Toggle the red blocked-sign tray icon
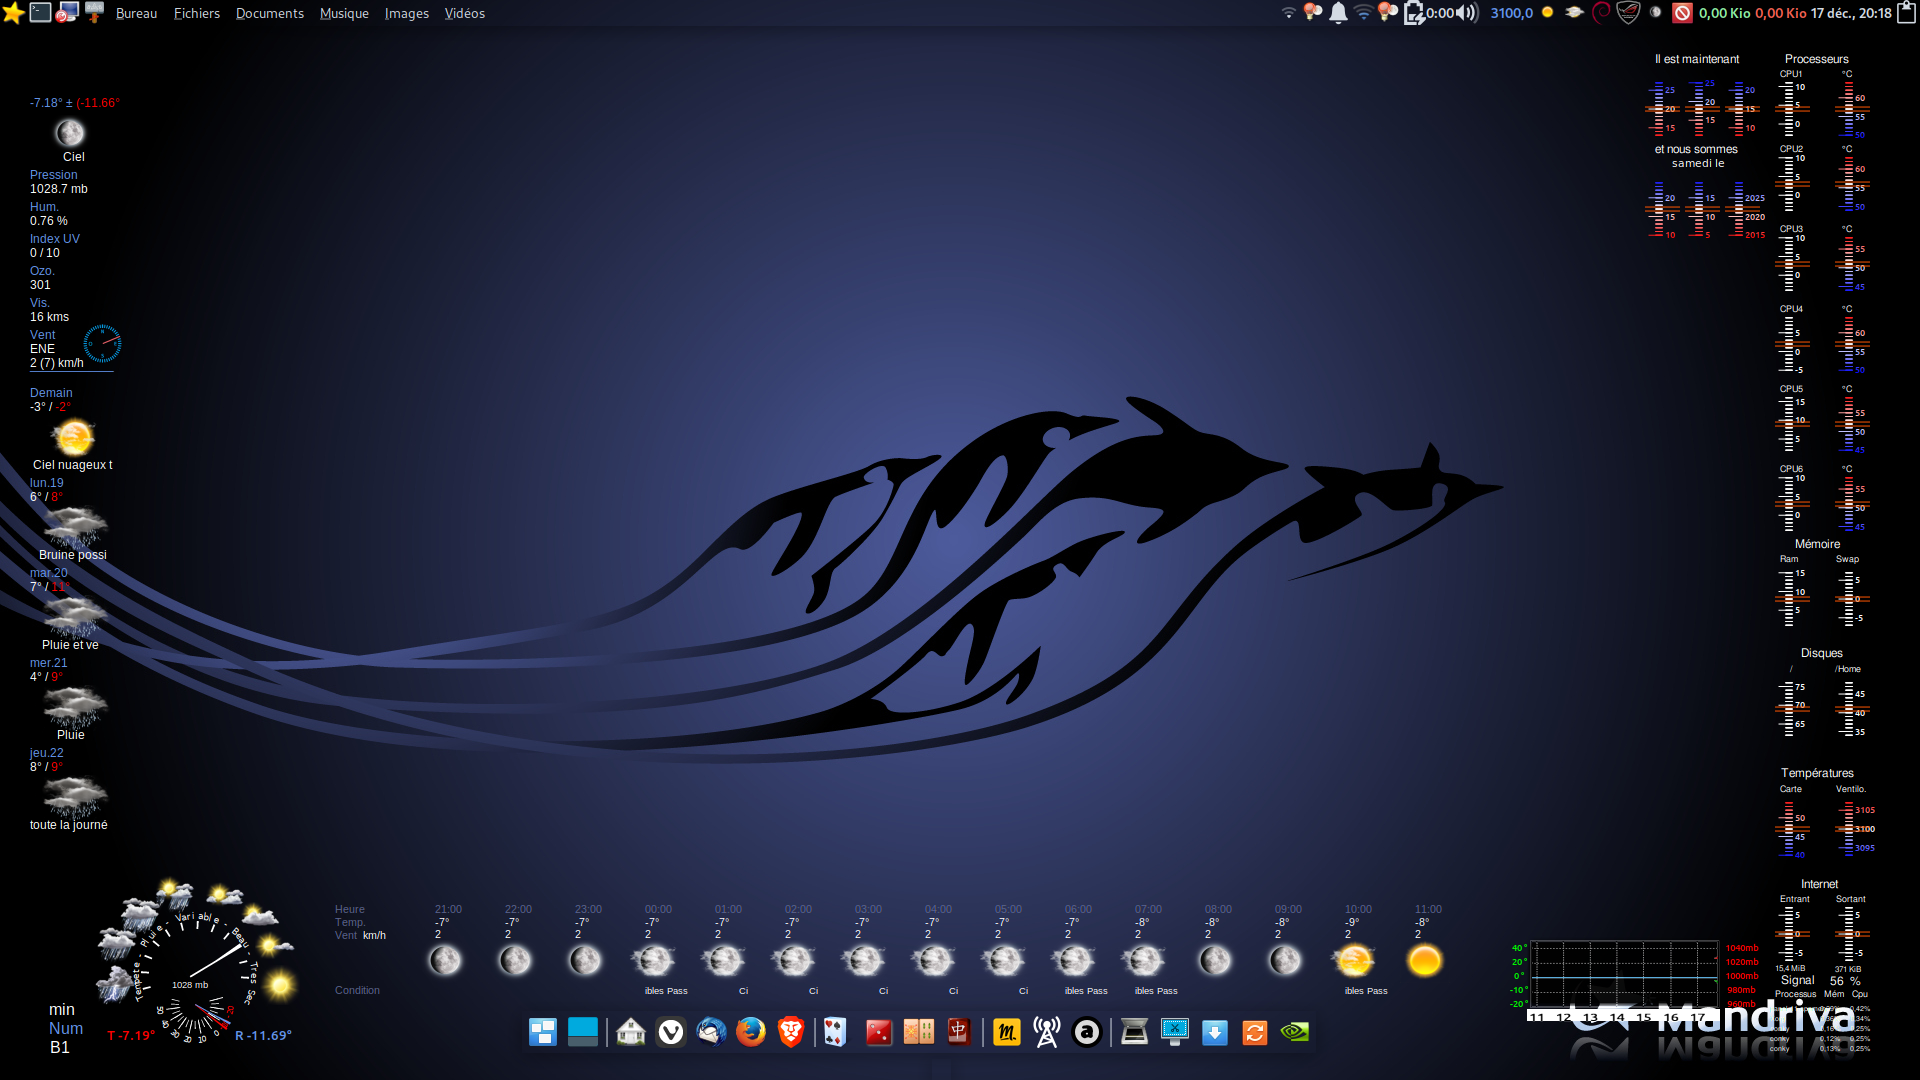Image resolution: width=1920 pixels, height=1080 pixels. click(1682, 13)
